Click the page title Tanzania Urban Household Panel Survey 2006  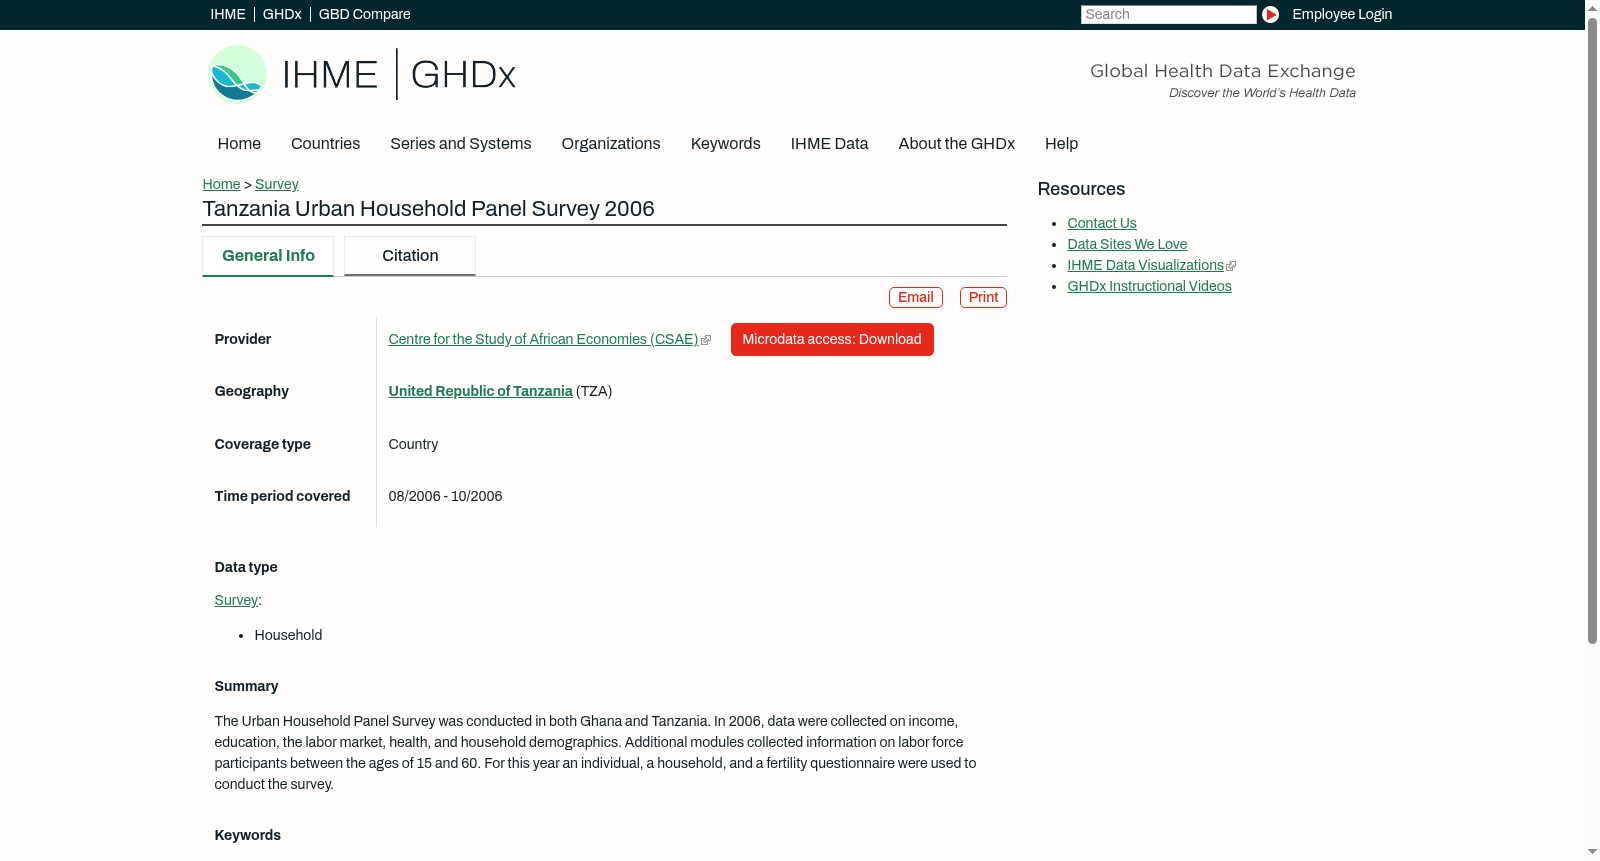click(x=428, y=209)
